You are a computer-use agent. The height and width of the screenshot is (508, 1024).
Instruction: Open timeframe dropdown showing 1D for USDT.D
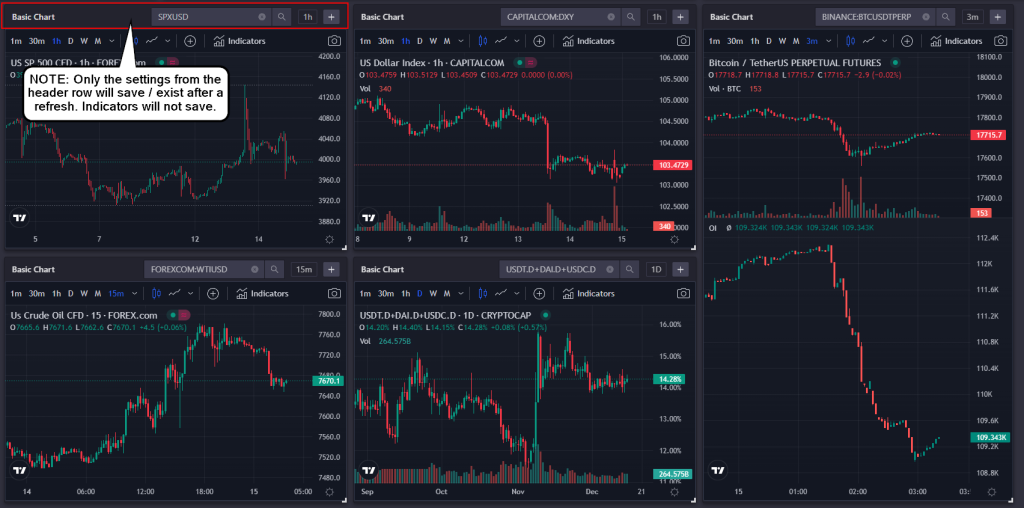pyautogui.click(x=656, y=269)
